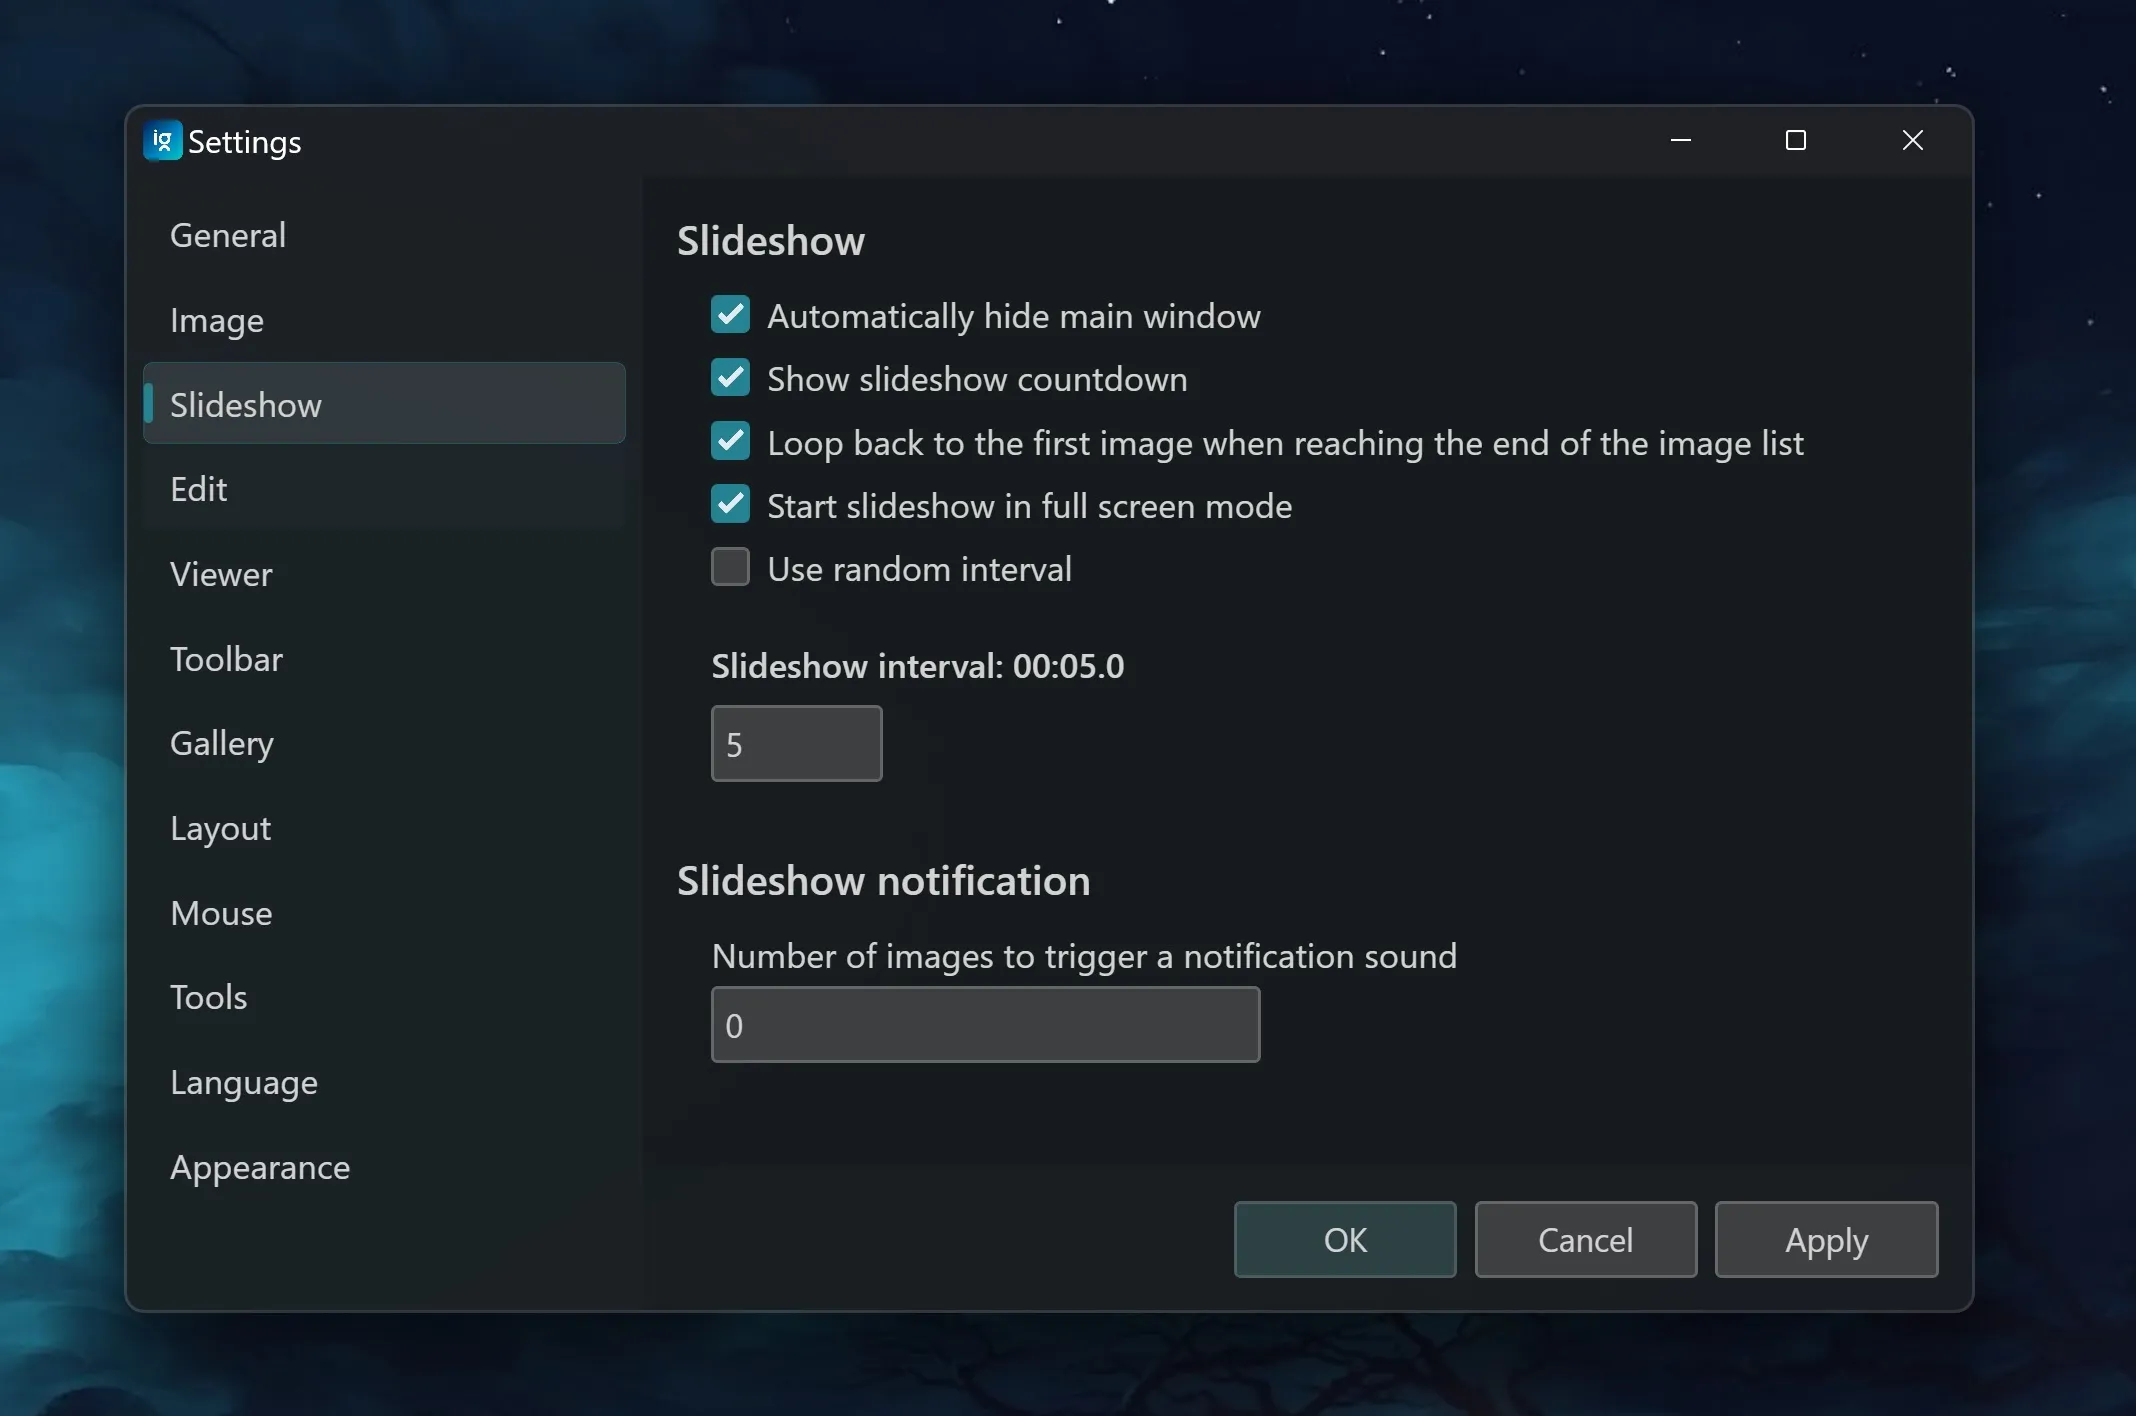Uncheck Start slideshow in full screen mode
Image resolution: width=2136 pixels, height=1416 pixels.
730,505
